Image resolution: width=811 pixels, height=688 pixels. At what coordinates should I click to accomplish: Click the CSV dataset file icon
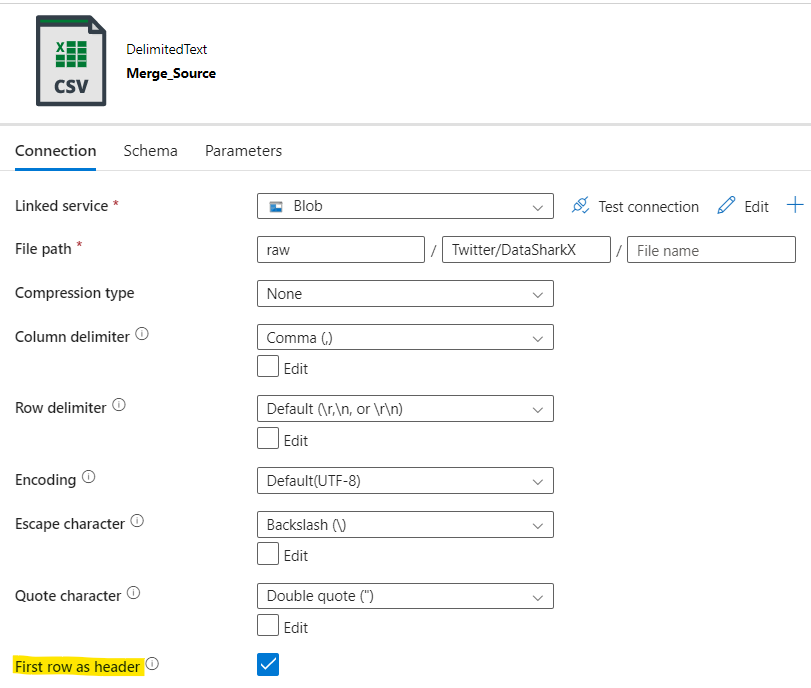71,61
